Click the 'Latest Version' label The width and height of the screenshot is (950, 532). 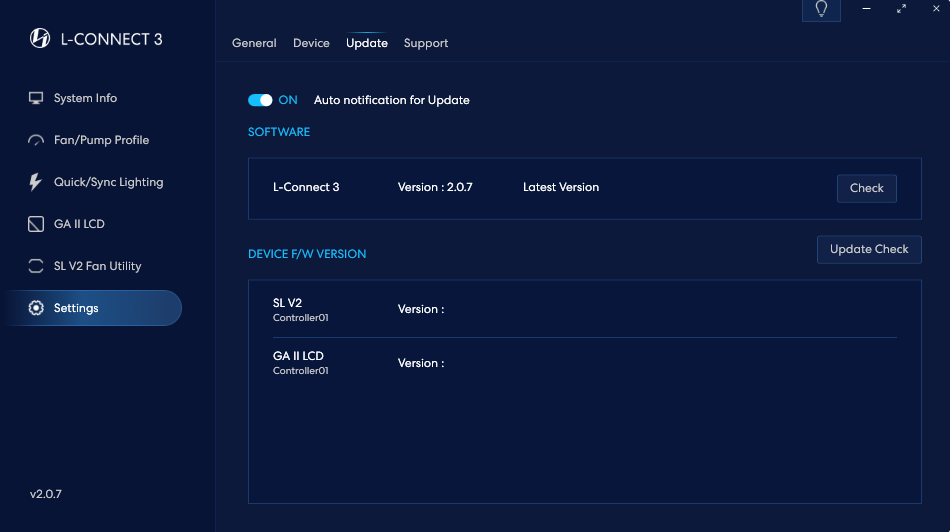561,187
